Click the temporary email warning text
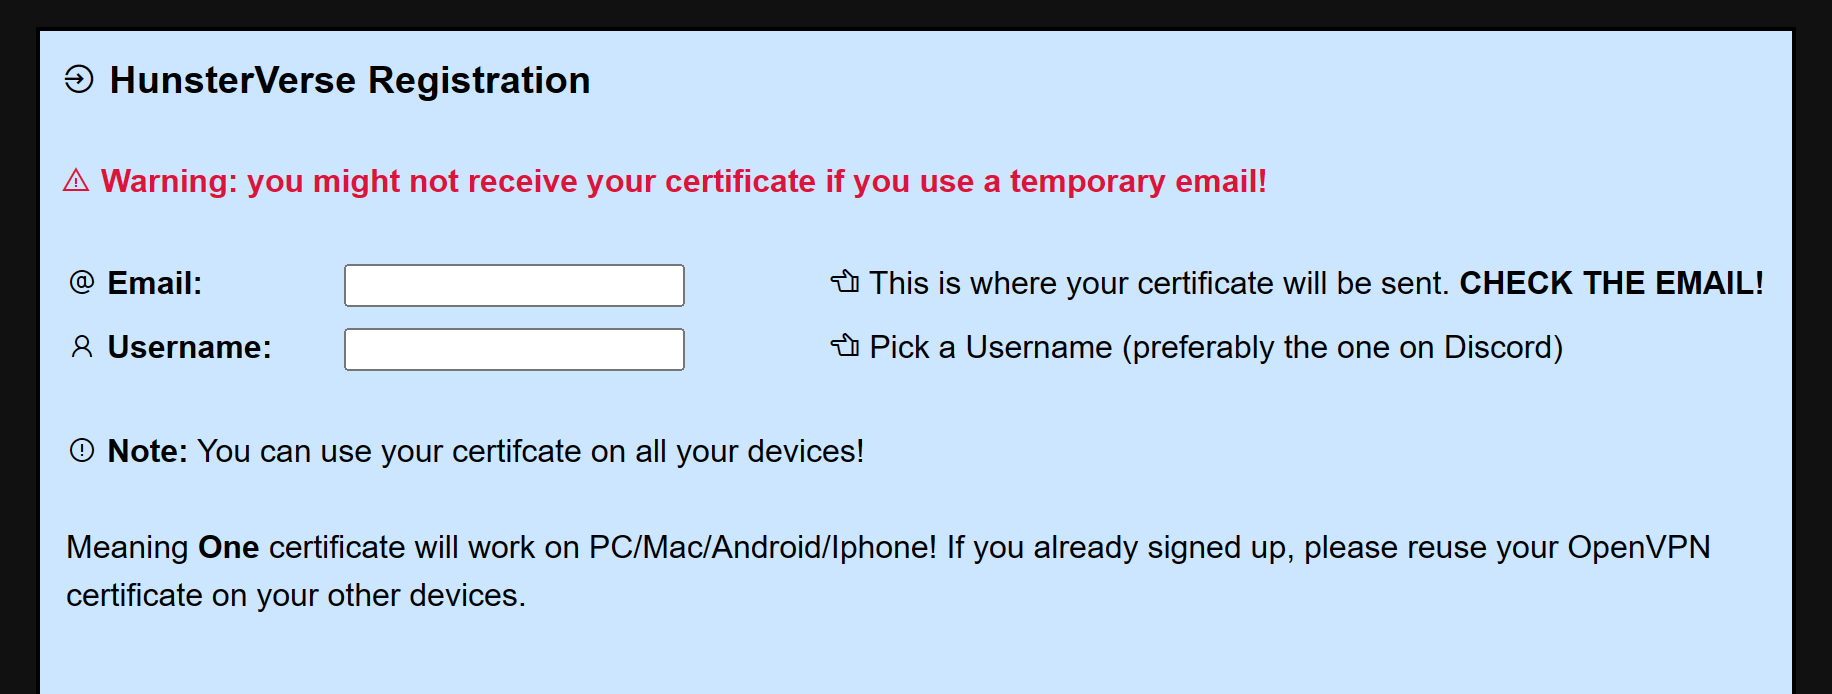Viewport: 1832px width, 694px height. point(684,181)
